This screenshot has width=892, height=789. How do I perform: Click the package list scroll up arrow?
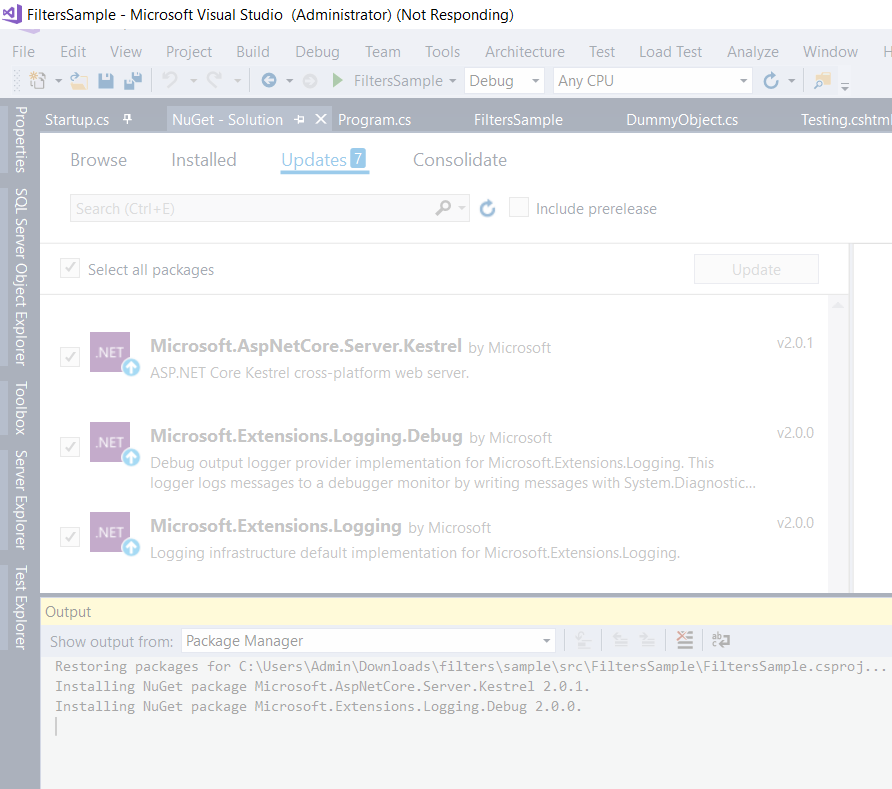coord(838,305)
